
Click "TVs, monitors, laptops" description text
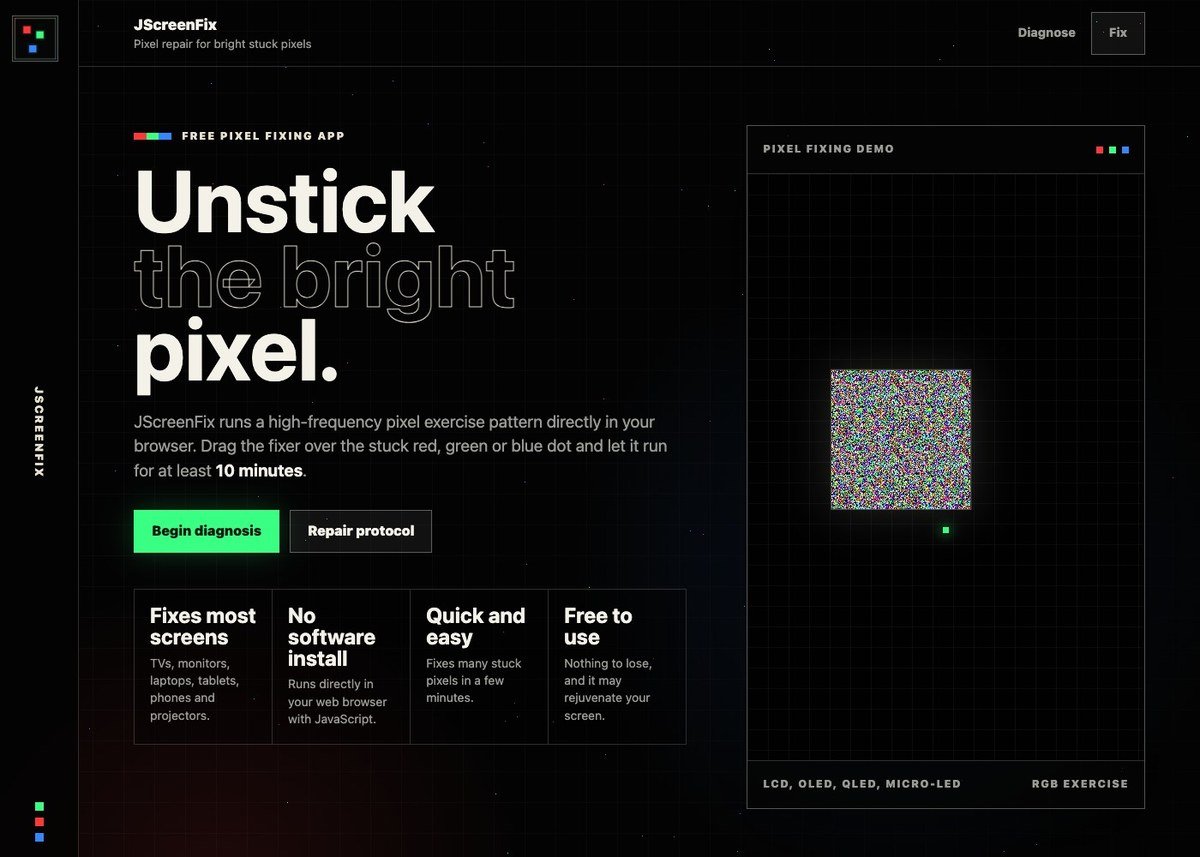click(x=194, y=690)
